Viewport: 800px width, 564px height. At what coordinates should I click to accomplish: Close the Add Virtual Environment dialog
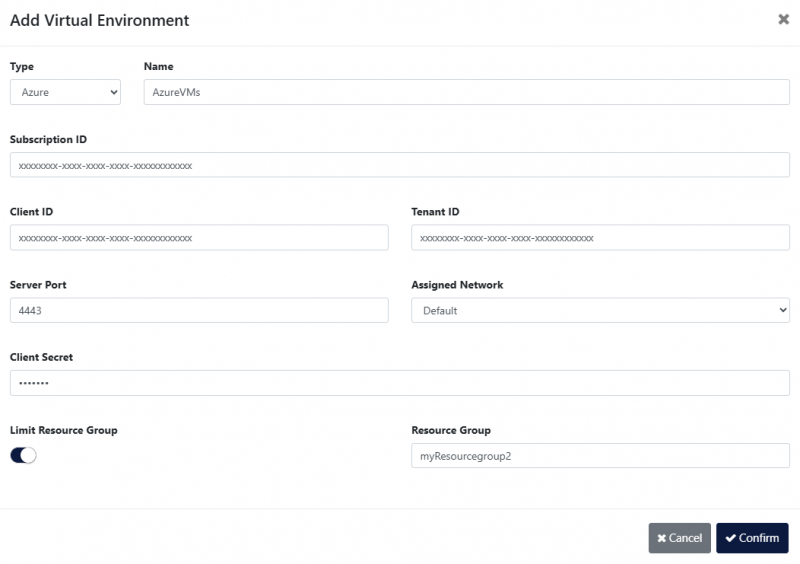click(x=783, y=19)
